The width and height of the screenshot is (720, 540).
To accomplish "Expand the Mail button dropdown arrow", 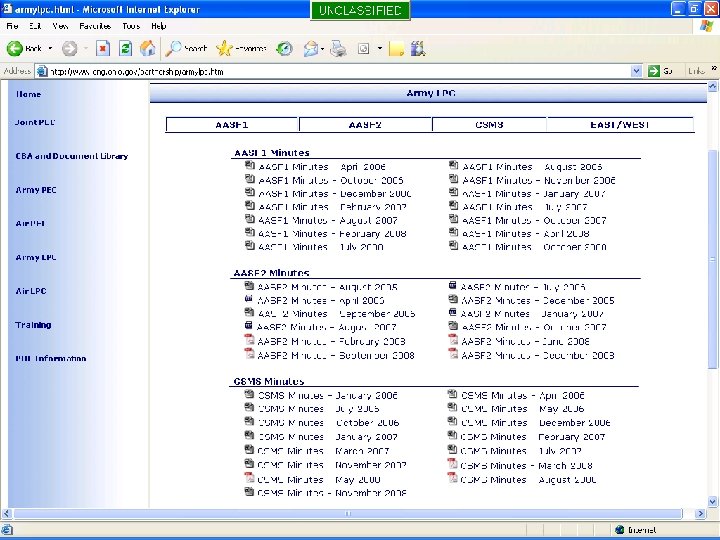I will tap(322, 48).
